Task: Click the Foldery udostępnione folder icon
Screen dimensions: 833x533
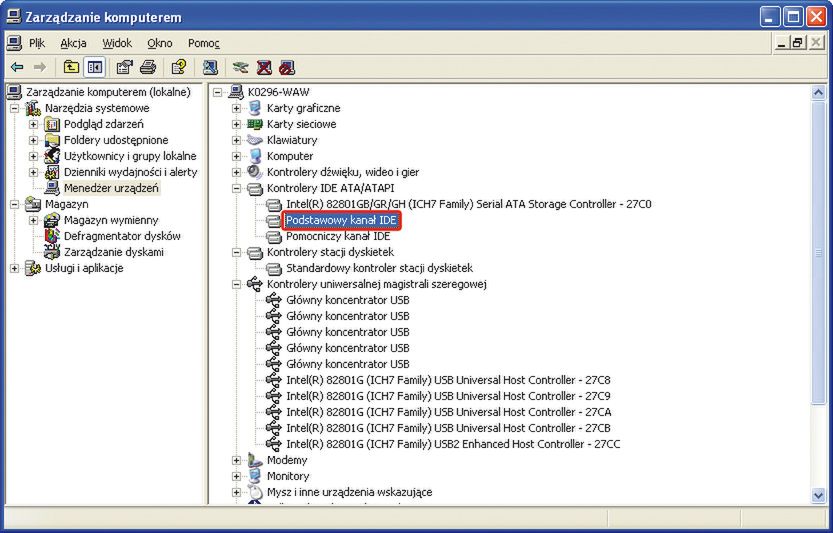Action: (52, 140)
